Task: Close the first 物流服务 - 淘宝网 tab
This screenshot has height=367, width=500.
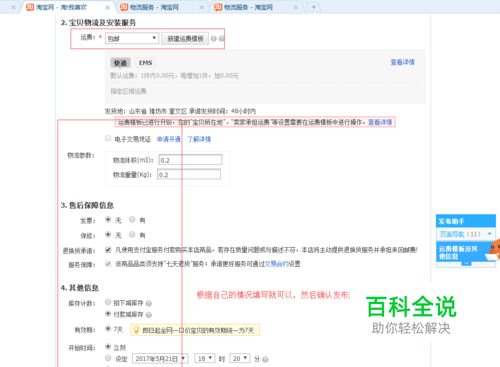Action: tap(202, 7)
